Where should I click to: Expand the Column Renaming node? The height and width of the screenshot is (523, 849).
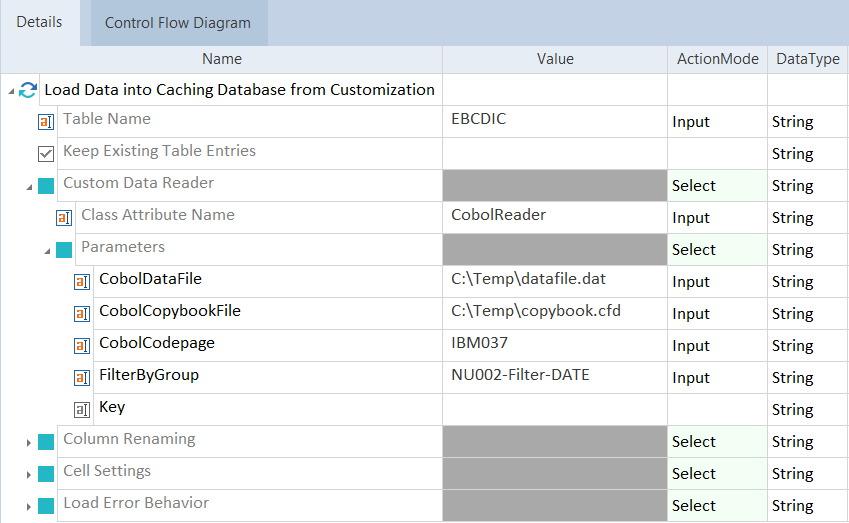(x=28, y=442)
